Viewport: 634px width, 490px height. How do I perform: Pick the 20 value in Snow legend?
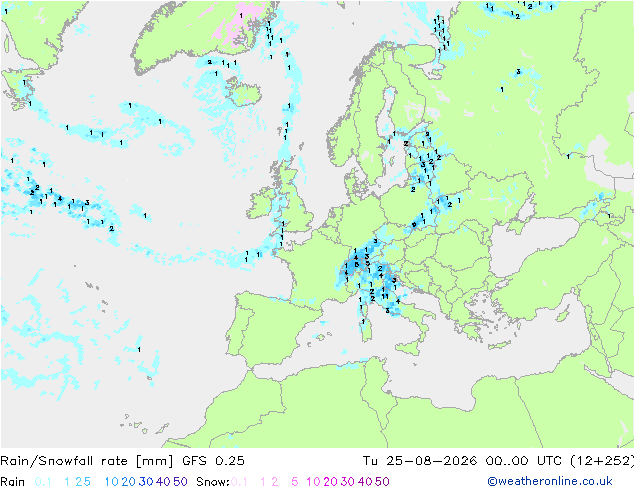tap(330, 482)
